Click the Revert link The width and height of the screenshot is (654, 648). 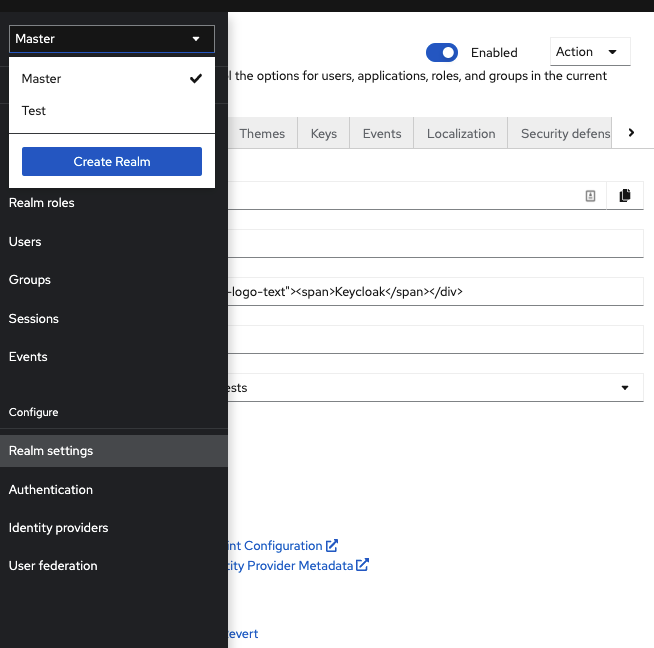tap(242, 634)
